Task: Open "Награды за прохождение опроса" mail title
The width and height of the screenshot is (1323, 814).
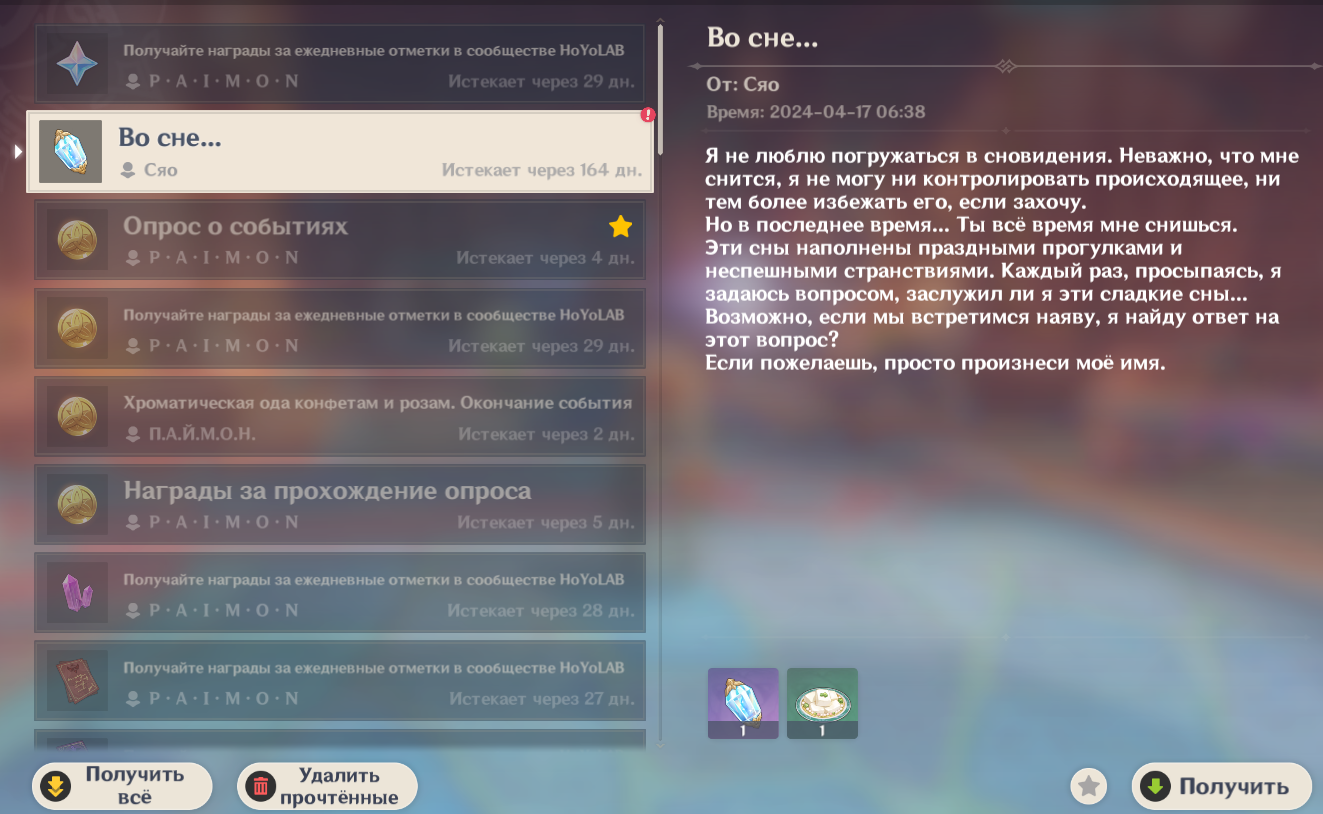Action: 328,491
